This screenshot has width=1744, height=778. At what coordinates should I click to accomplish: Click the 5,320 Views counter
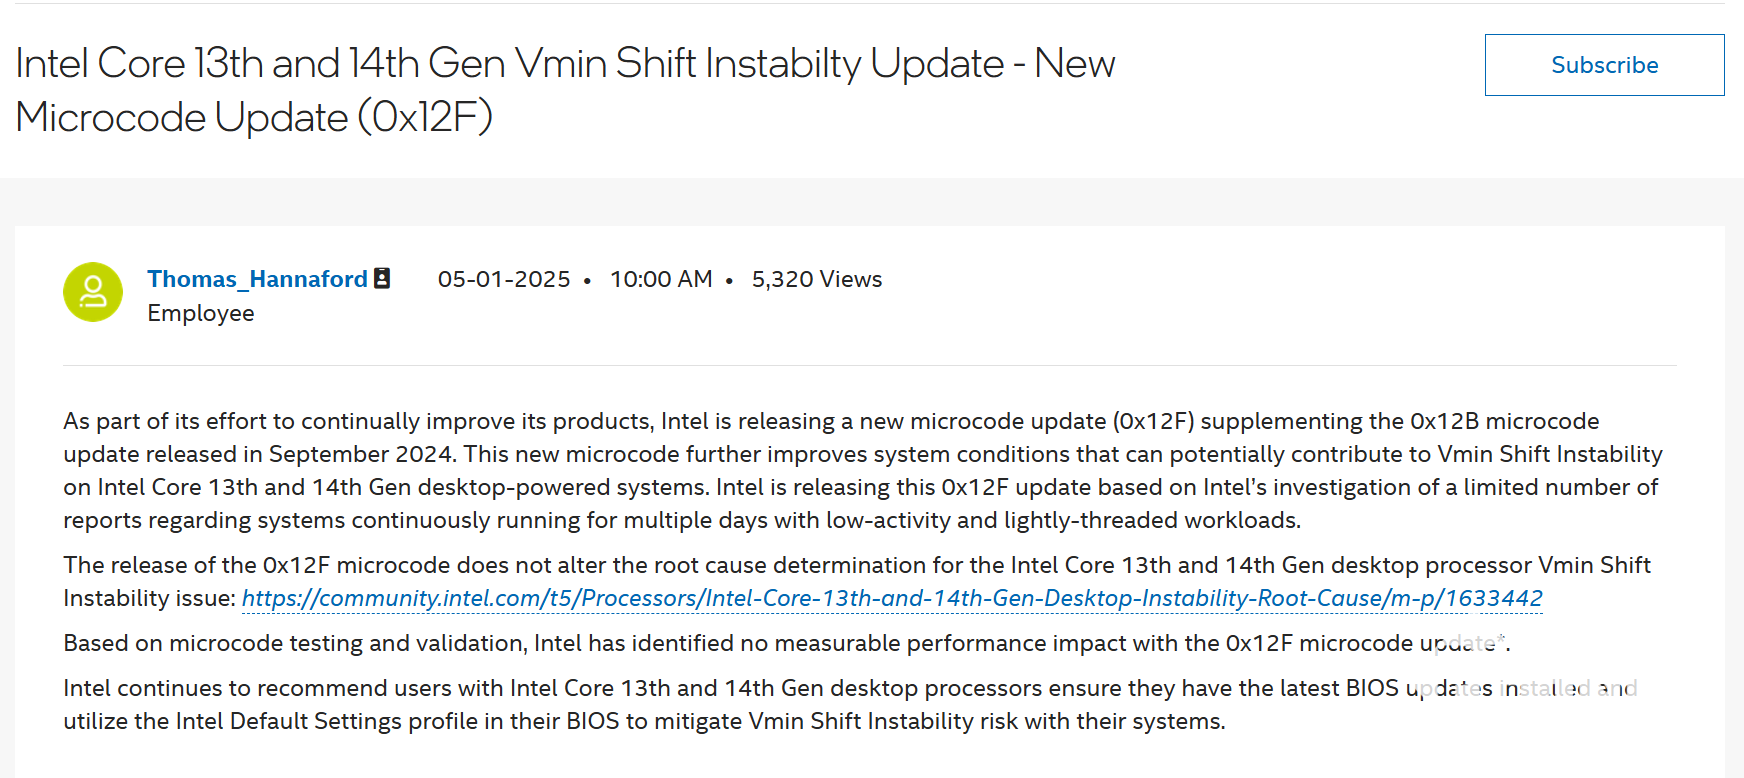click(817, 279)
